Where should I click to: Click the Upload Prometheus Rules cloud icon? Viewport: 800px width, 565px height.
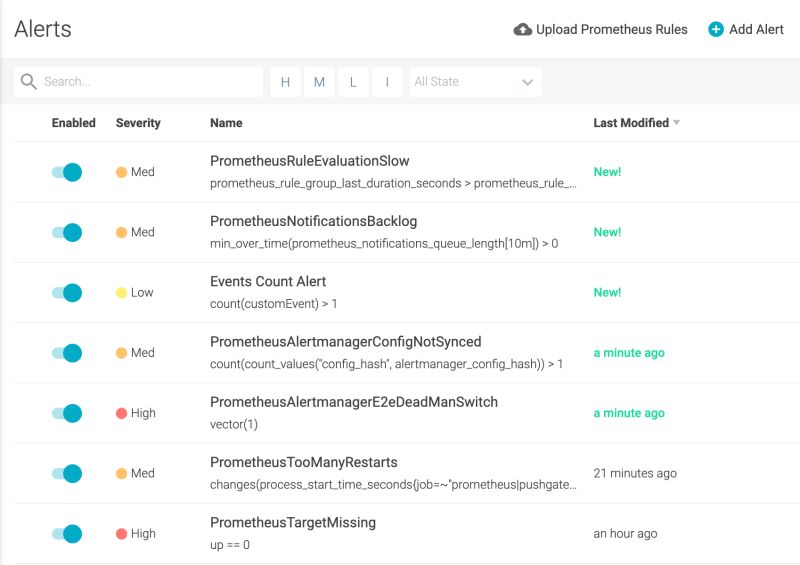[x=522, y=30]
